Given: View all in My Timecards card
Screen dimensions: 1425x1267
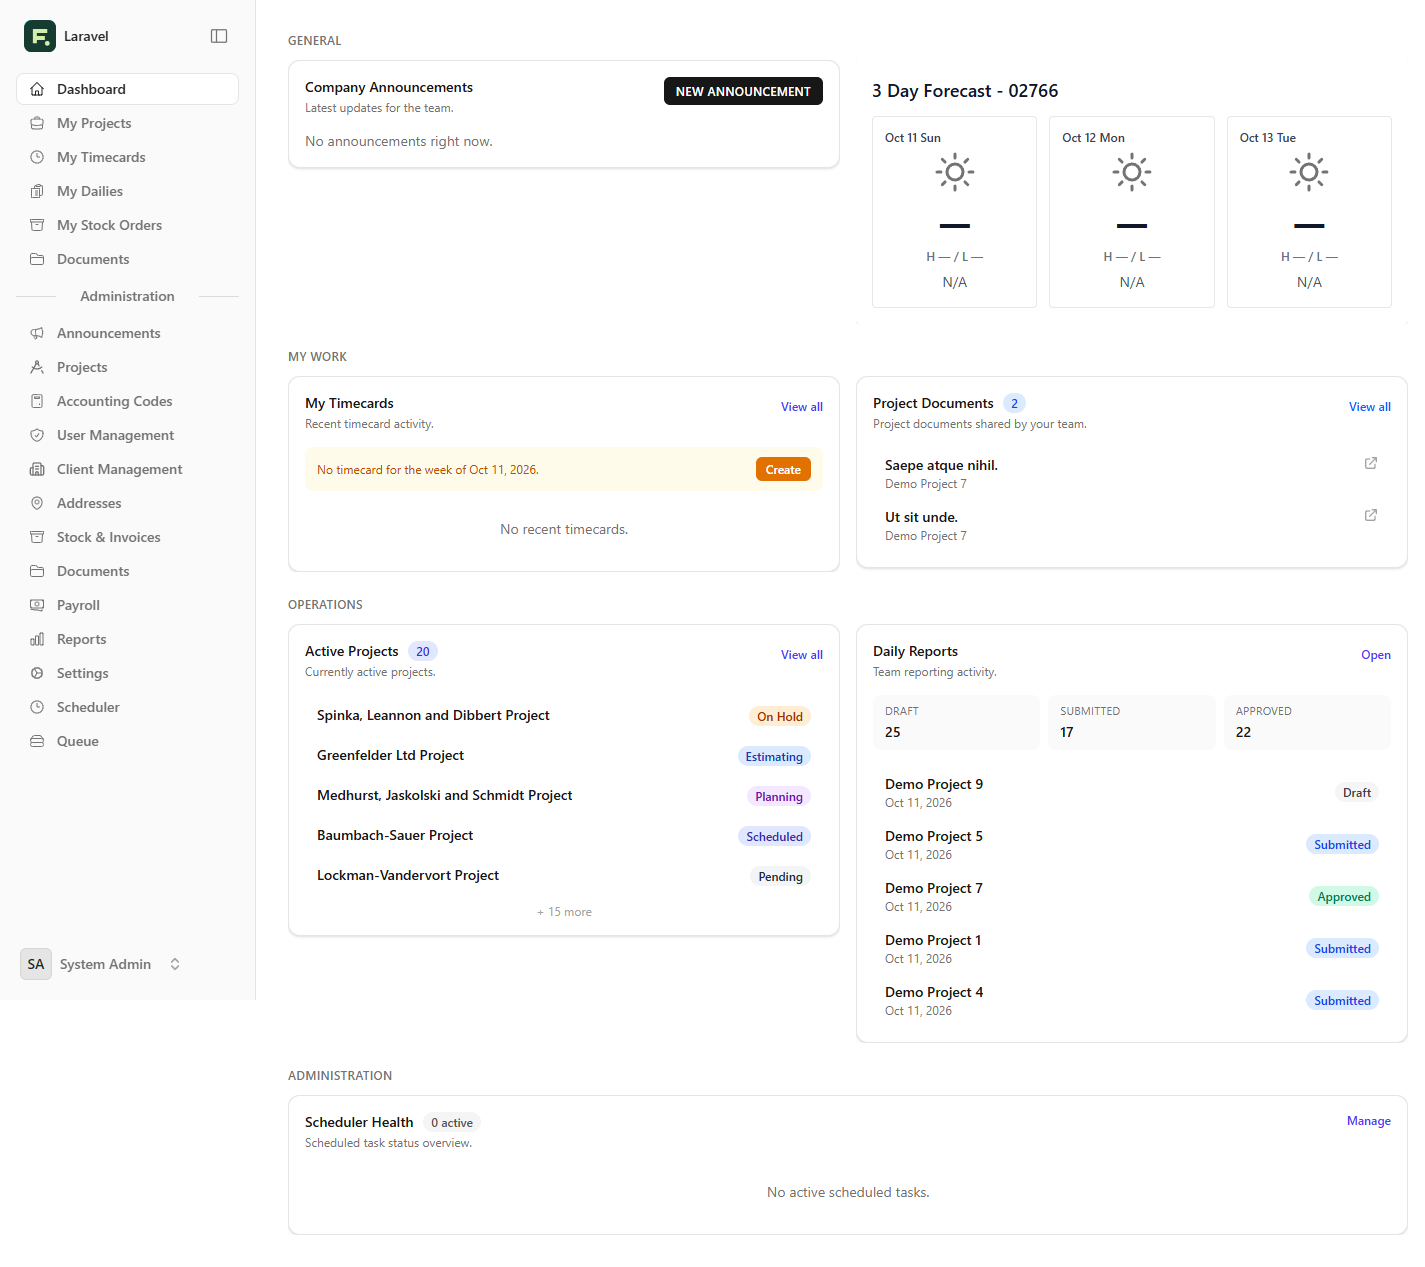Looking at the screenshot, I should (802, 407).
